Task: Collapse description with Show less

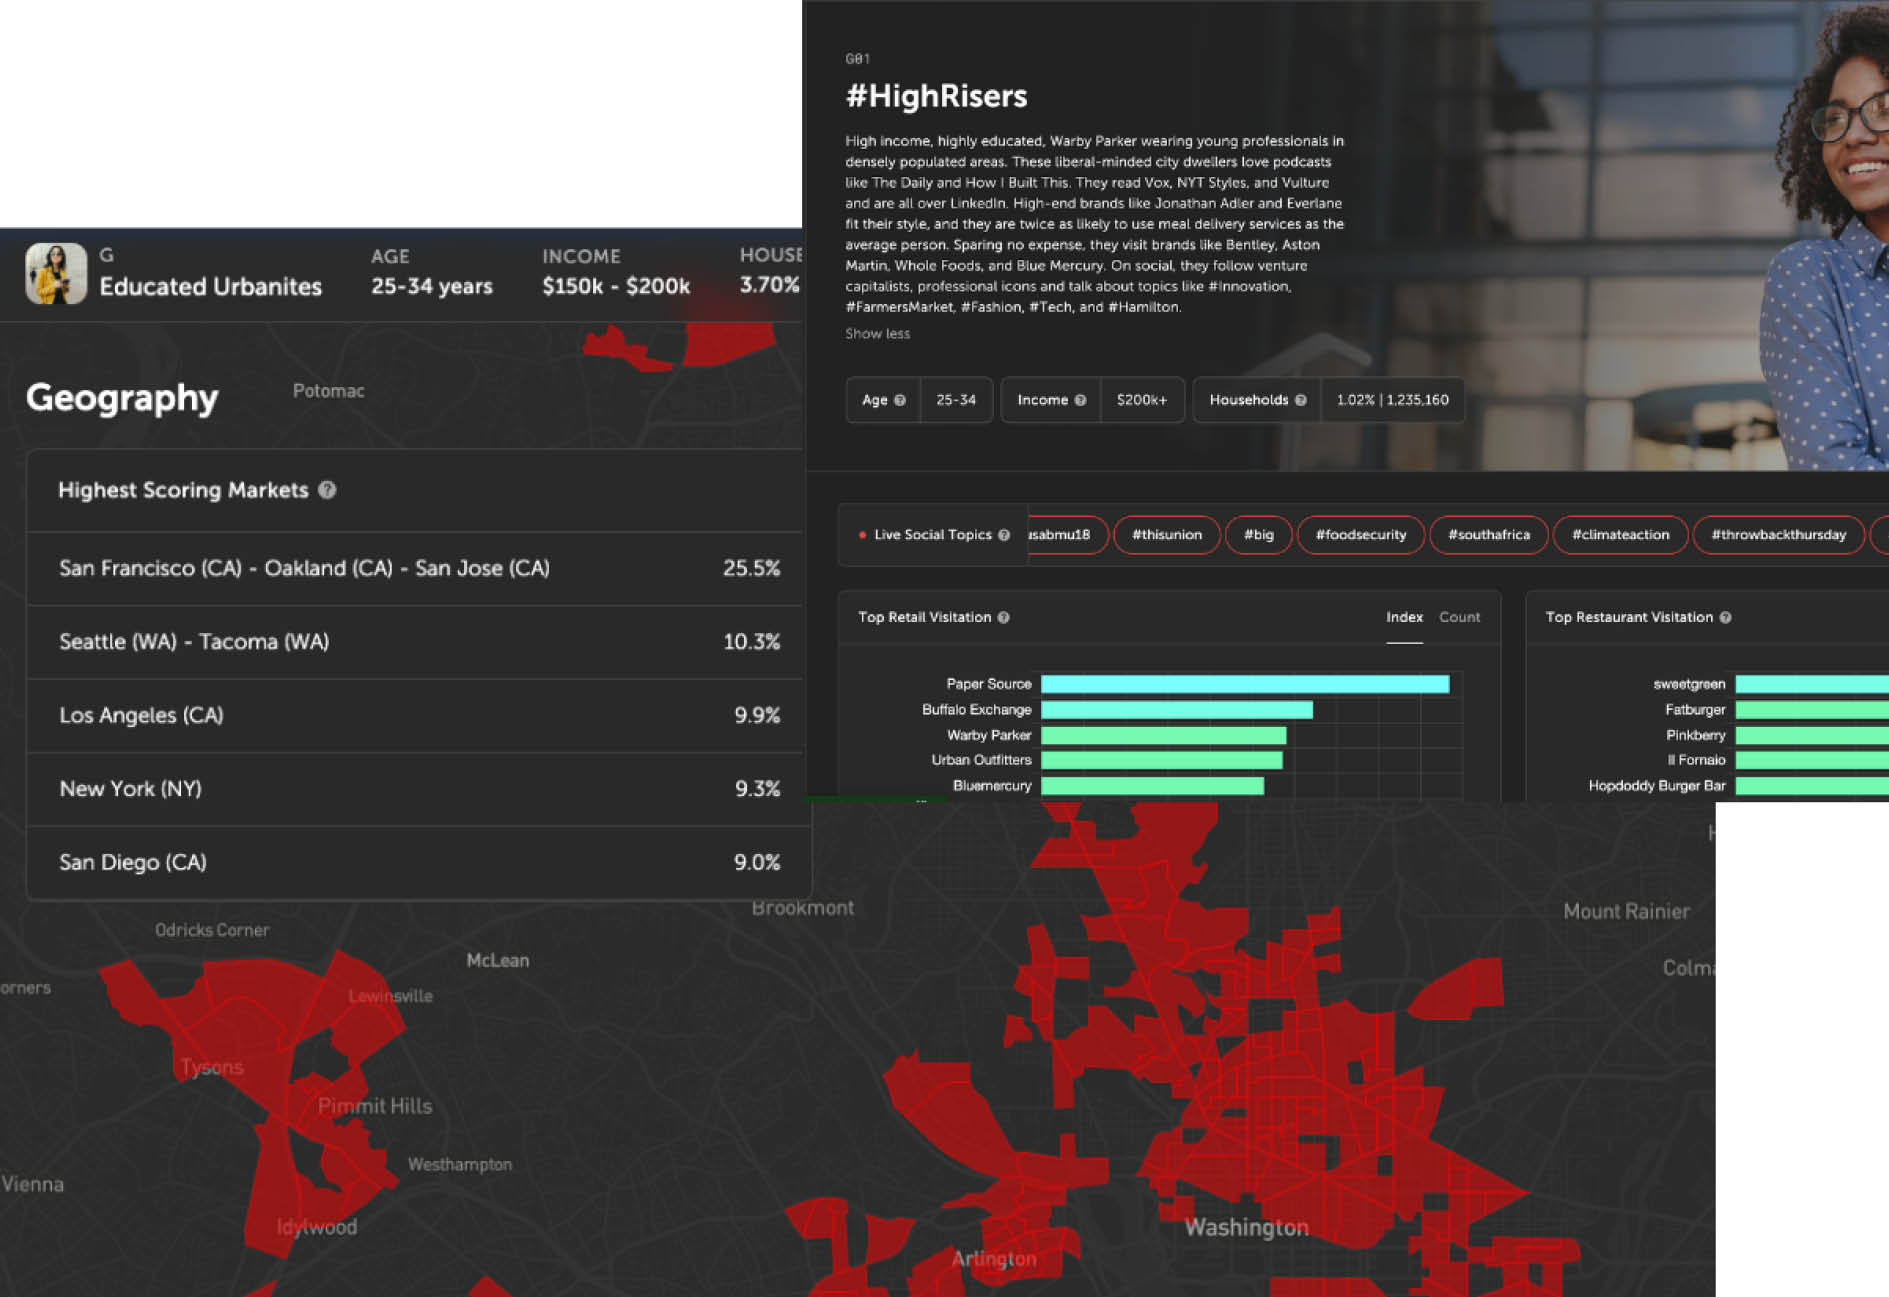Action: click(877, 334)
